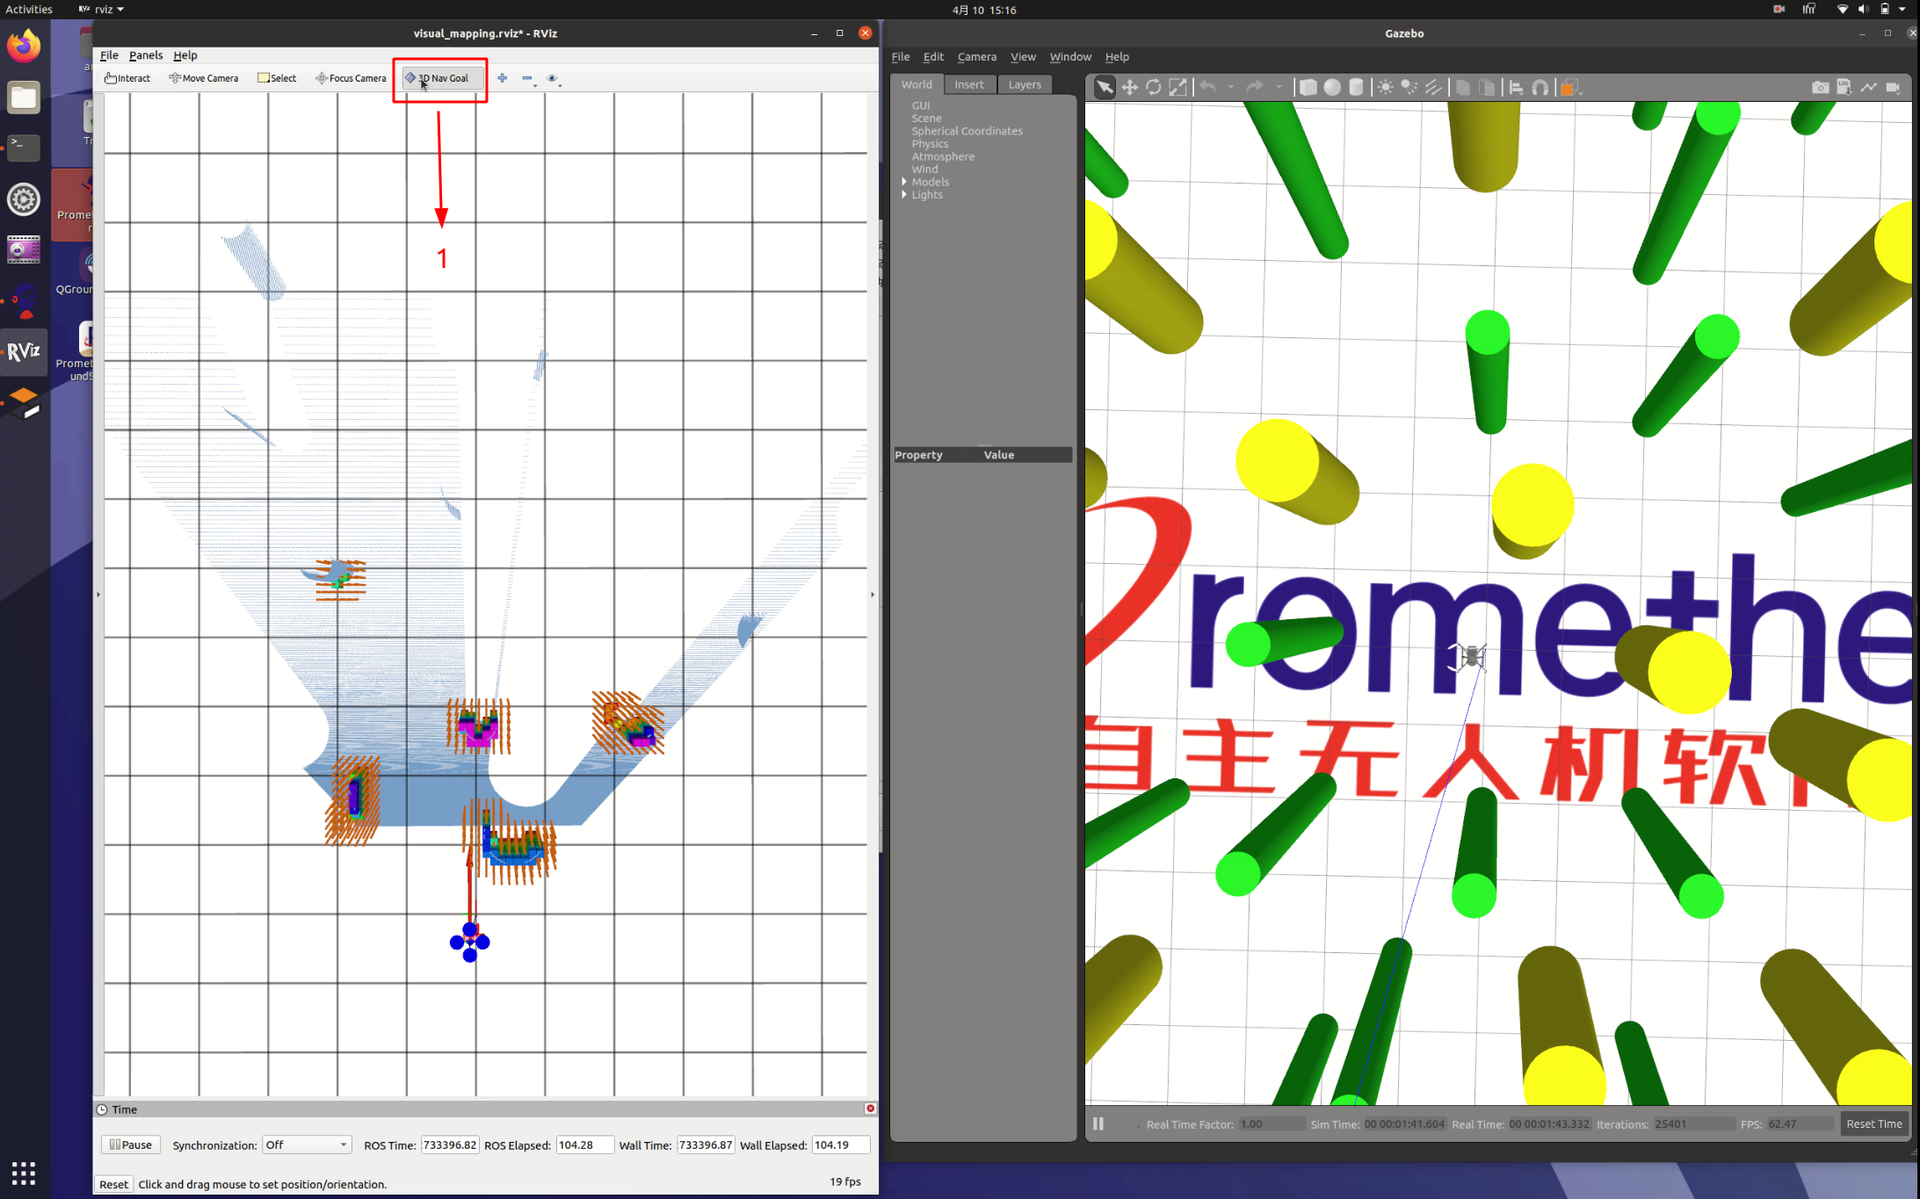Activate the Focus Camera tool
This screenshot has height=1199, width=1920.
pos(351,78)
